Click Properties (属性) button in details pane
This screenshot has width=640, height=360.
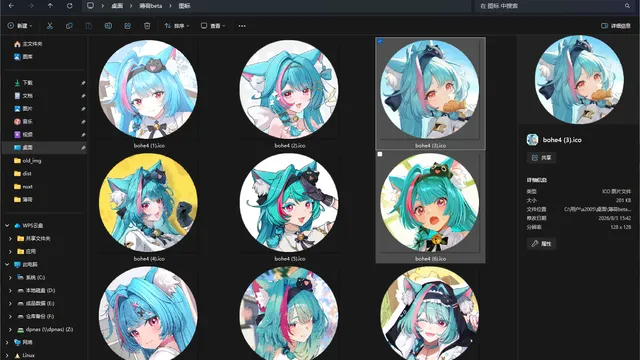click(541, 244)
